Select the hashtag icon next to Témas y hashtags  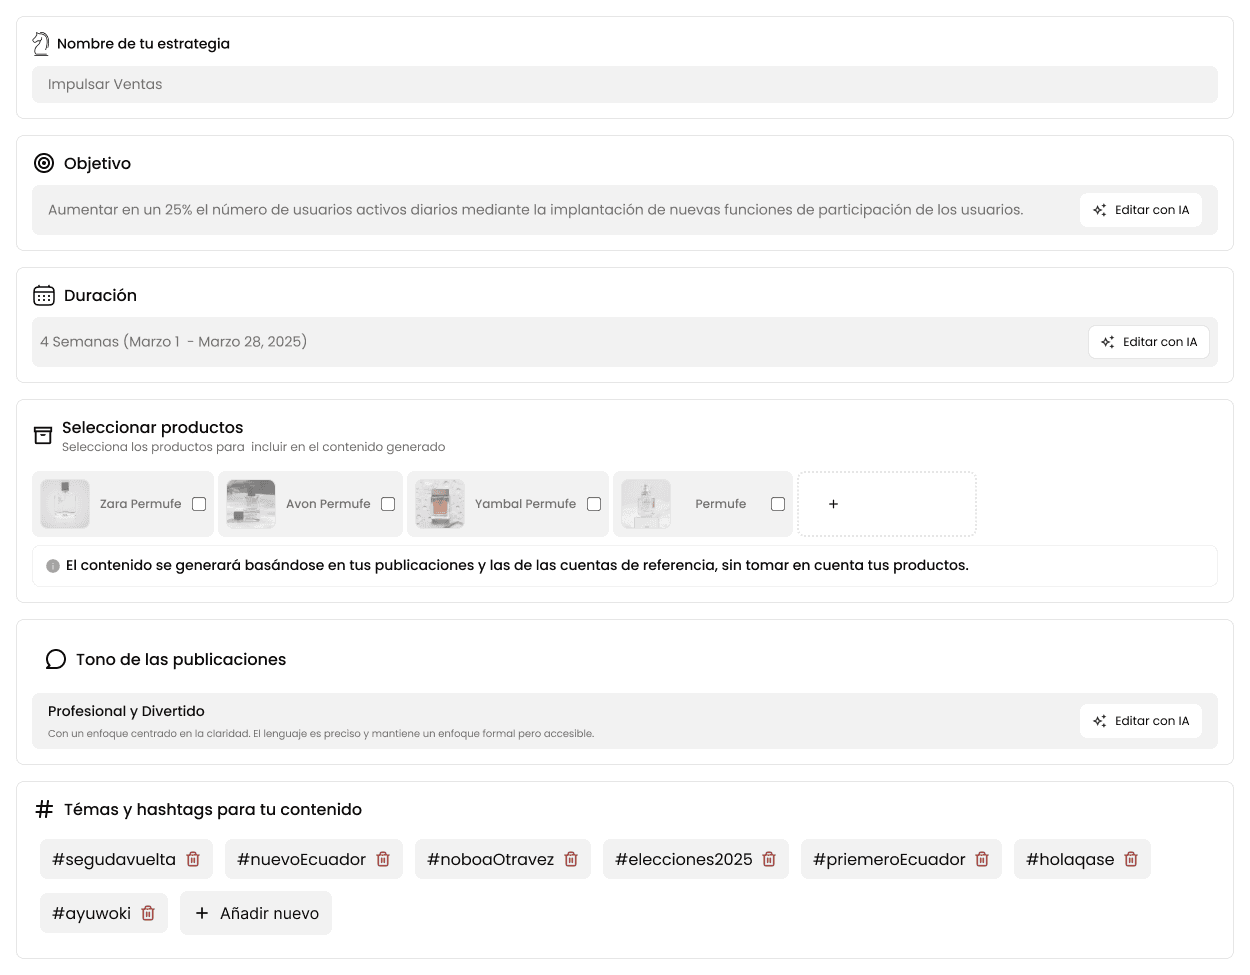tap(44, 809)
